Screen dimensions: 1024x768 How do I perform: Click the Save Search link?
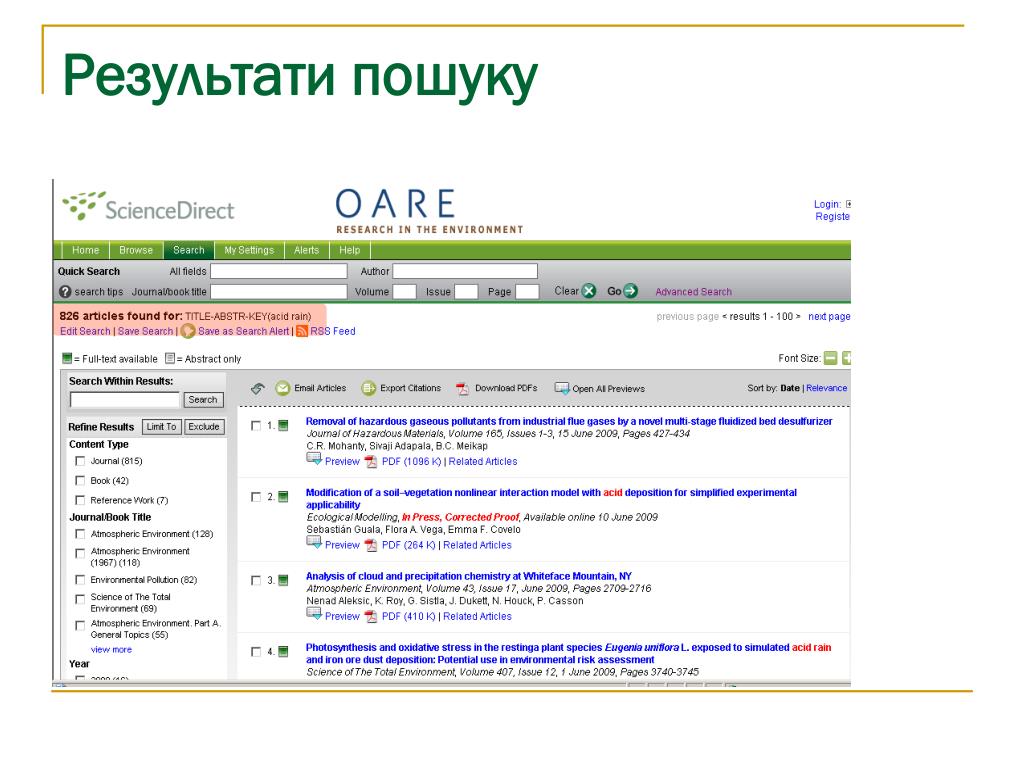coord(145,331)
